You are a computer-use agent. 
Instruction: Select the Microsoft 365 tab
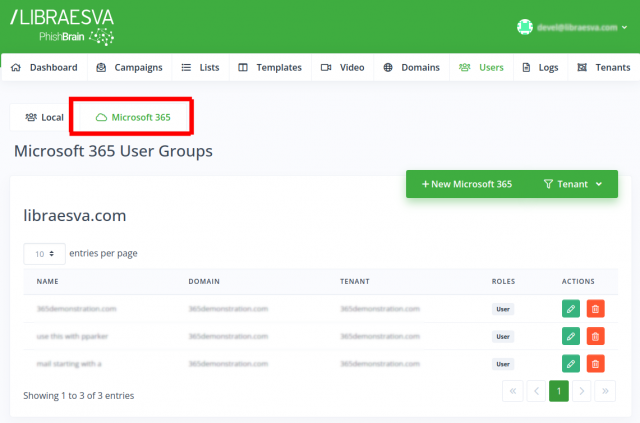pos(133,118)
